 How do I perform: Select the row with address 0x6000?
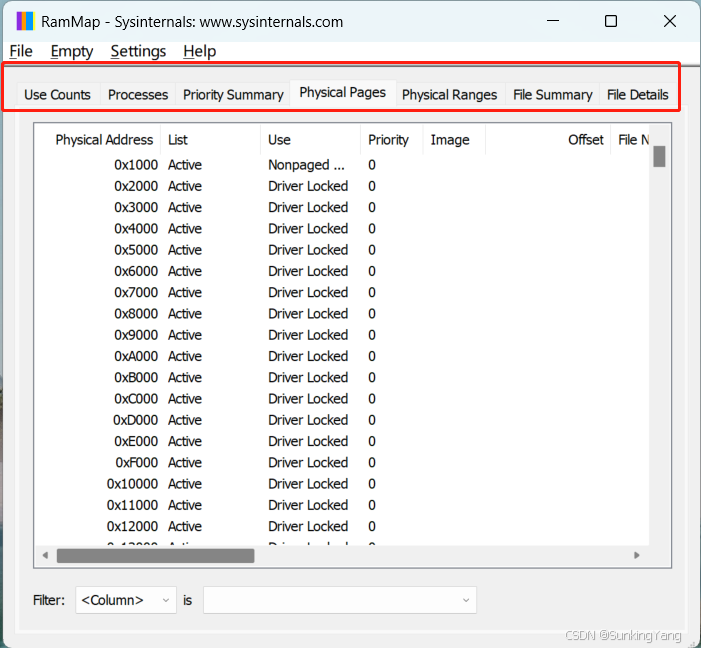(342, 271)
